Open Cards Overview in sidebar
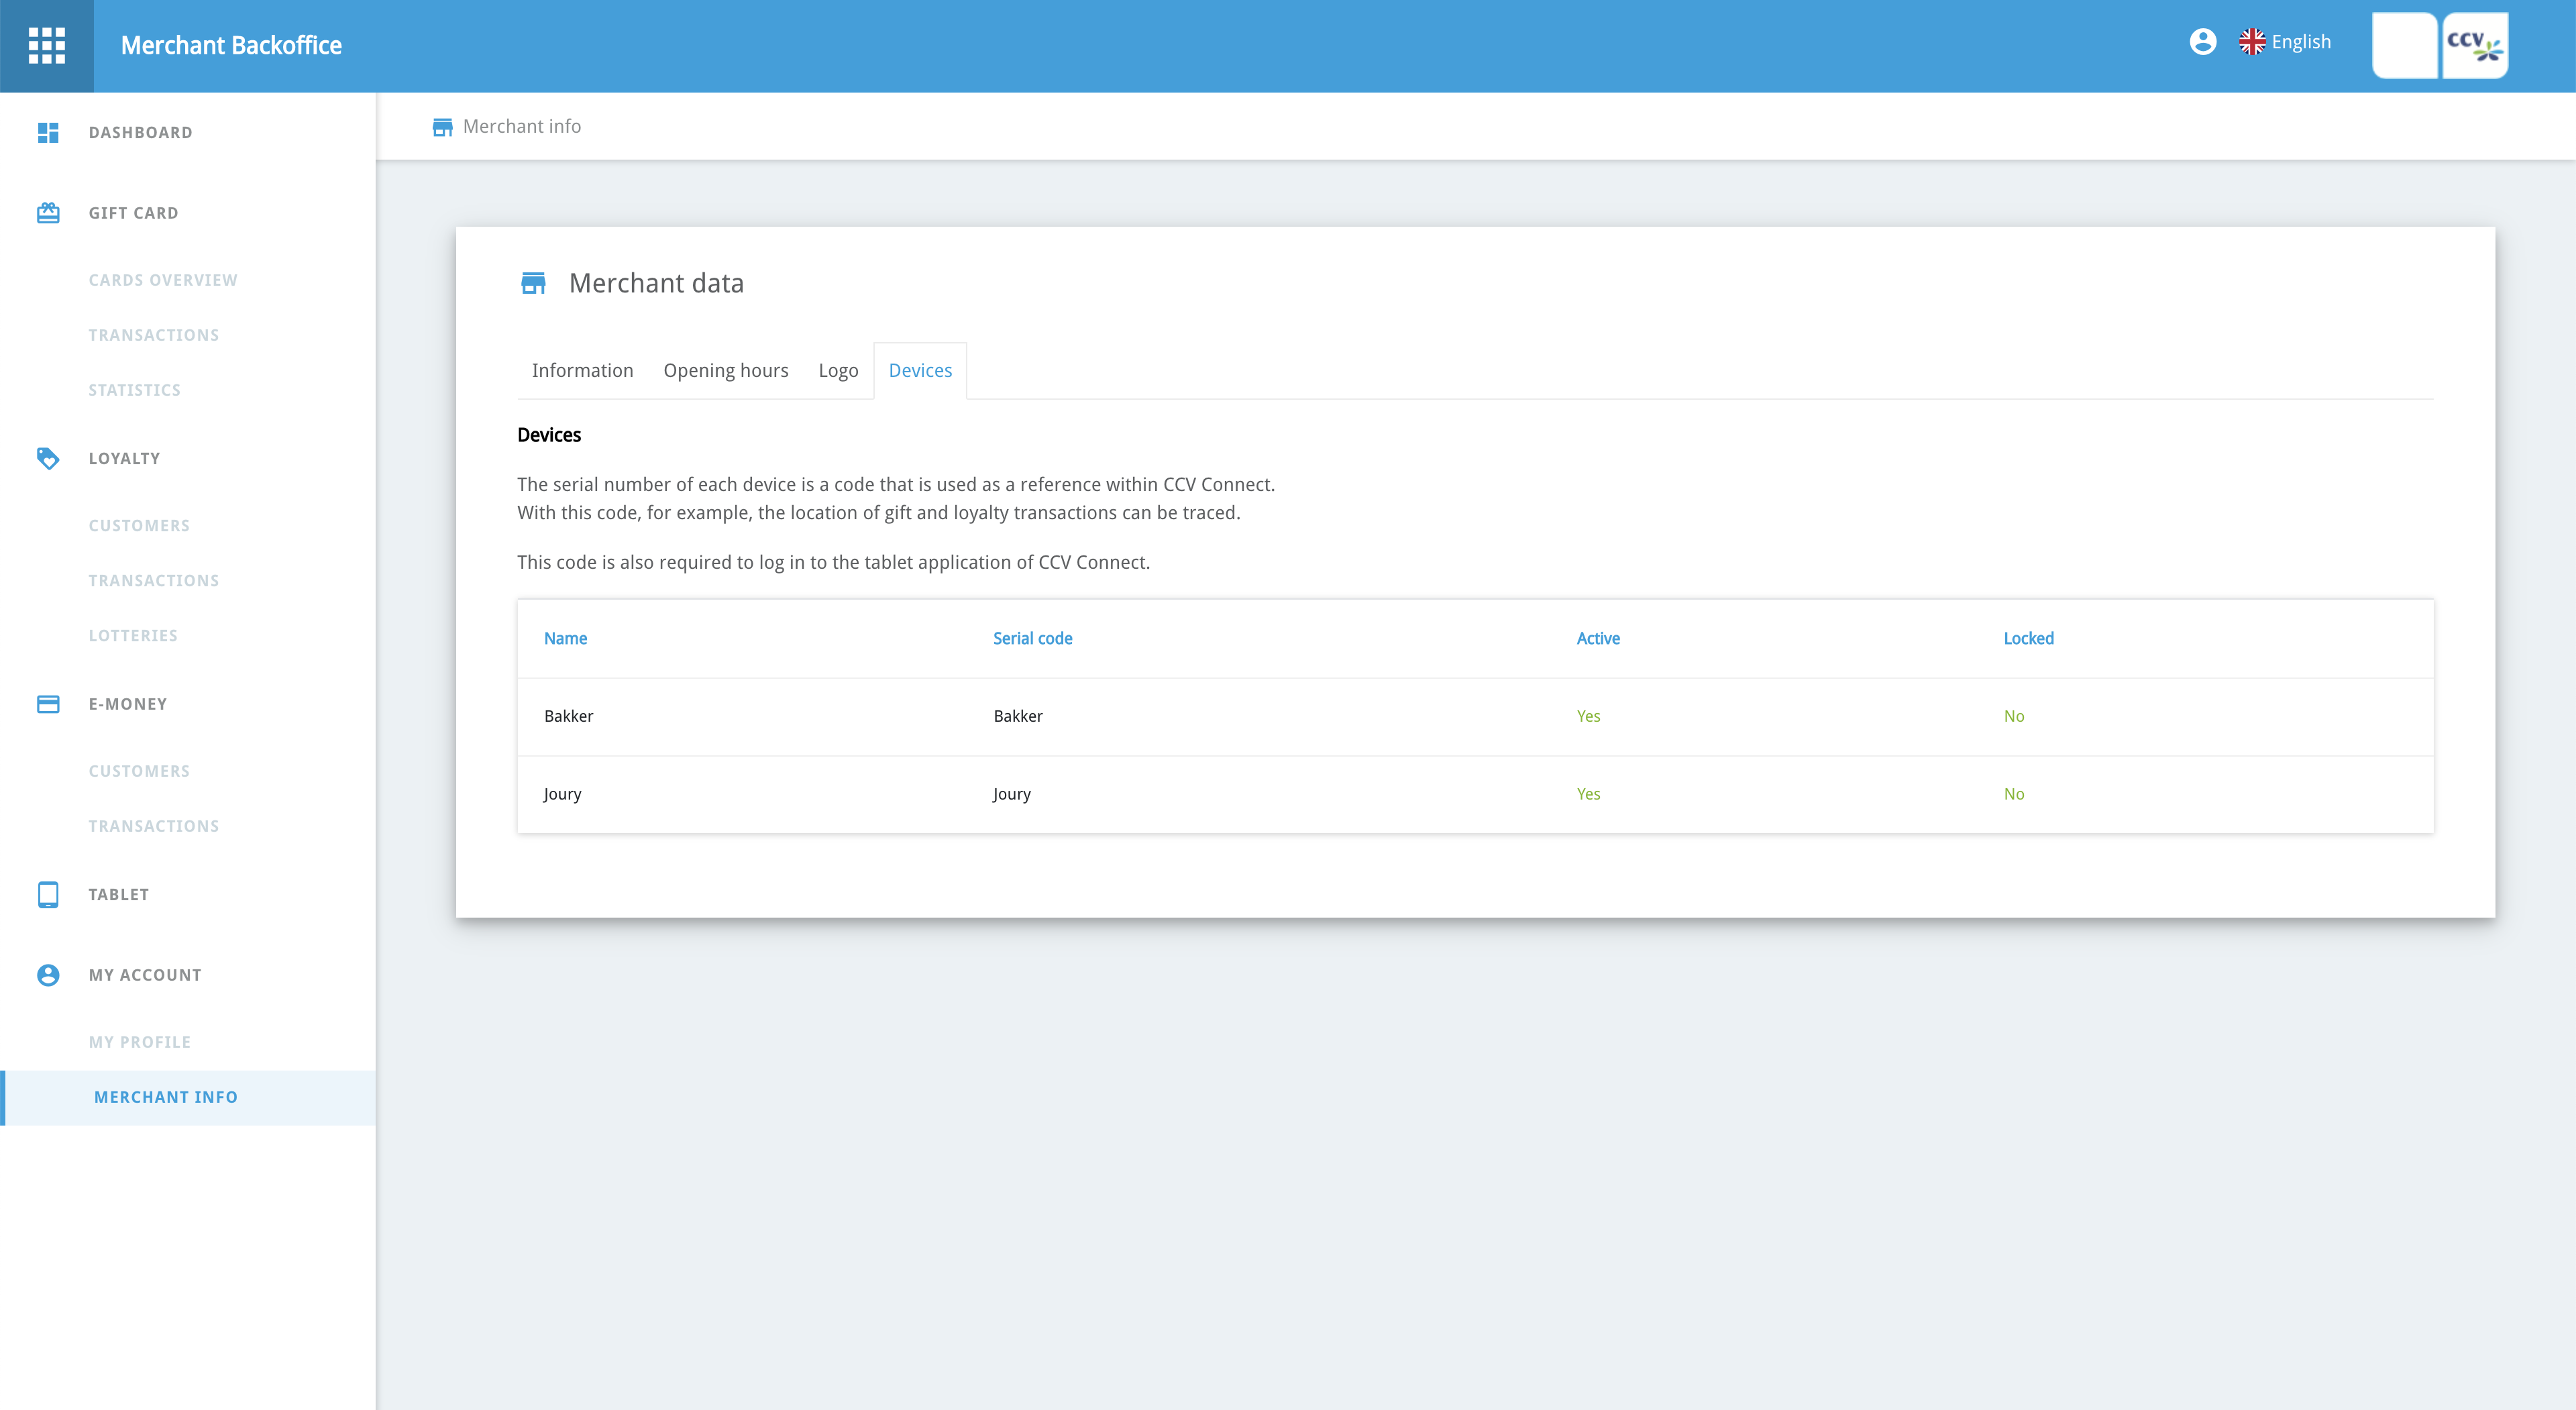Screen dimensions: 2576x1410 click(x=163, y=280)
